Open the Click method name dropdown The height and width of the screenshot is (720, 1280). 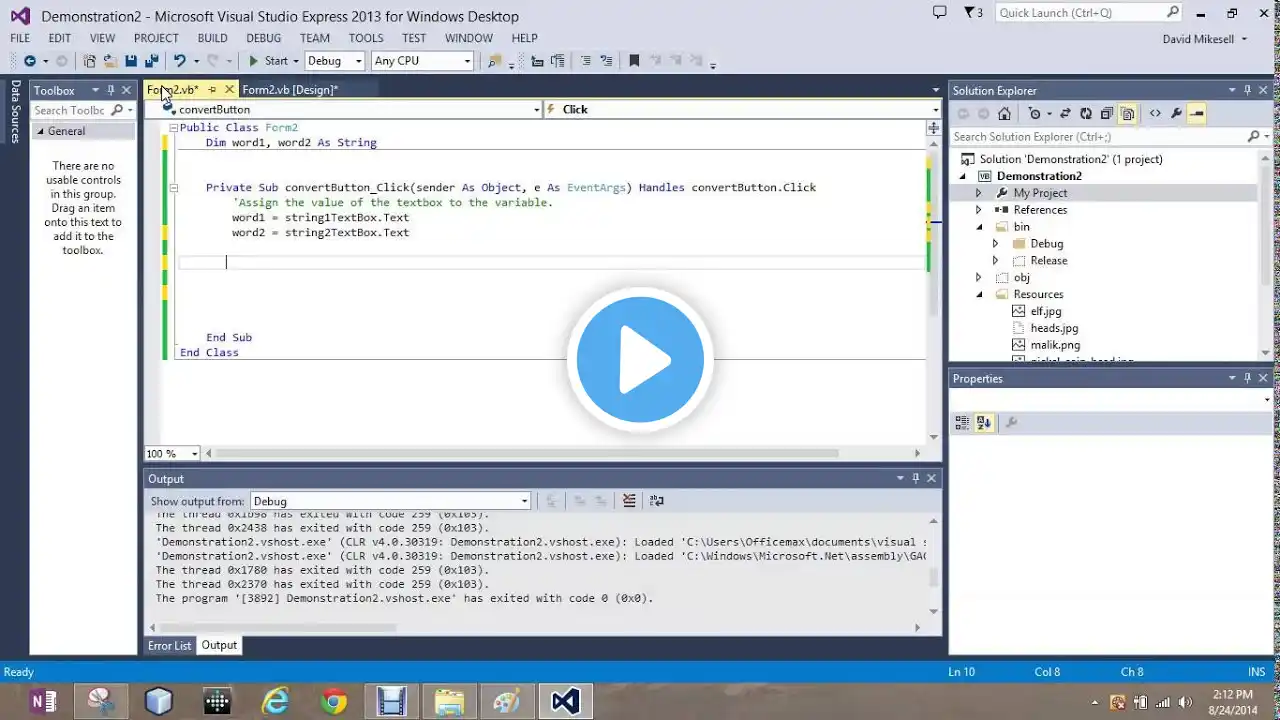tap(936, 110)
